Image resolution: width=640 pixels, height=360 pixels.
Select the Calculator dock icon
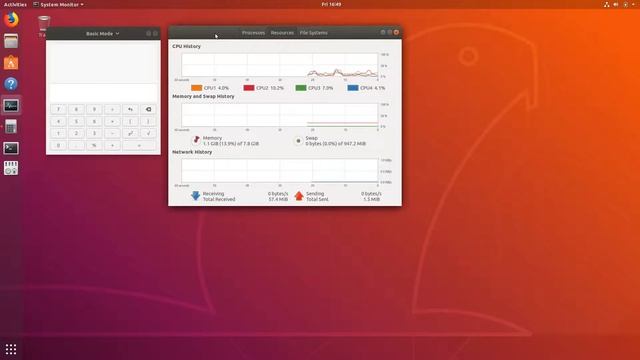click(x=11, y=127)
